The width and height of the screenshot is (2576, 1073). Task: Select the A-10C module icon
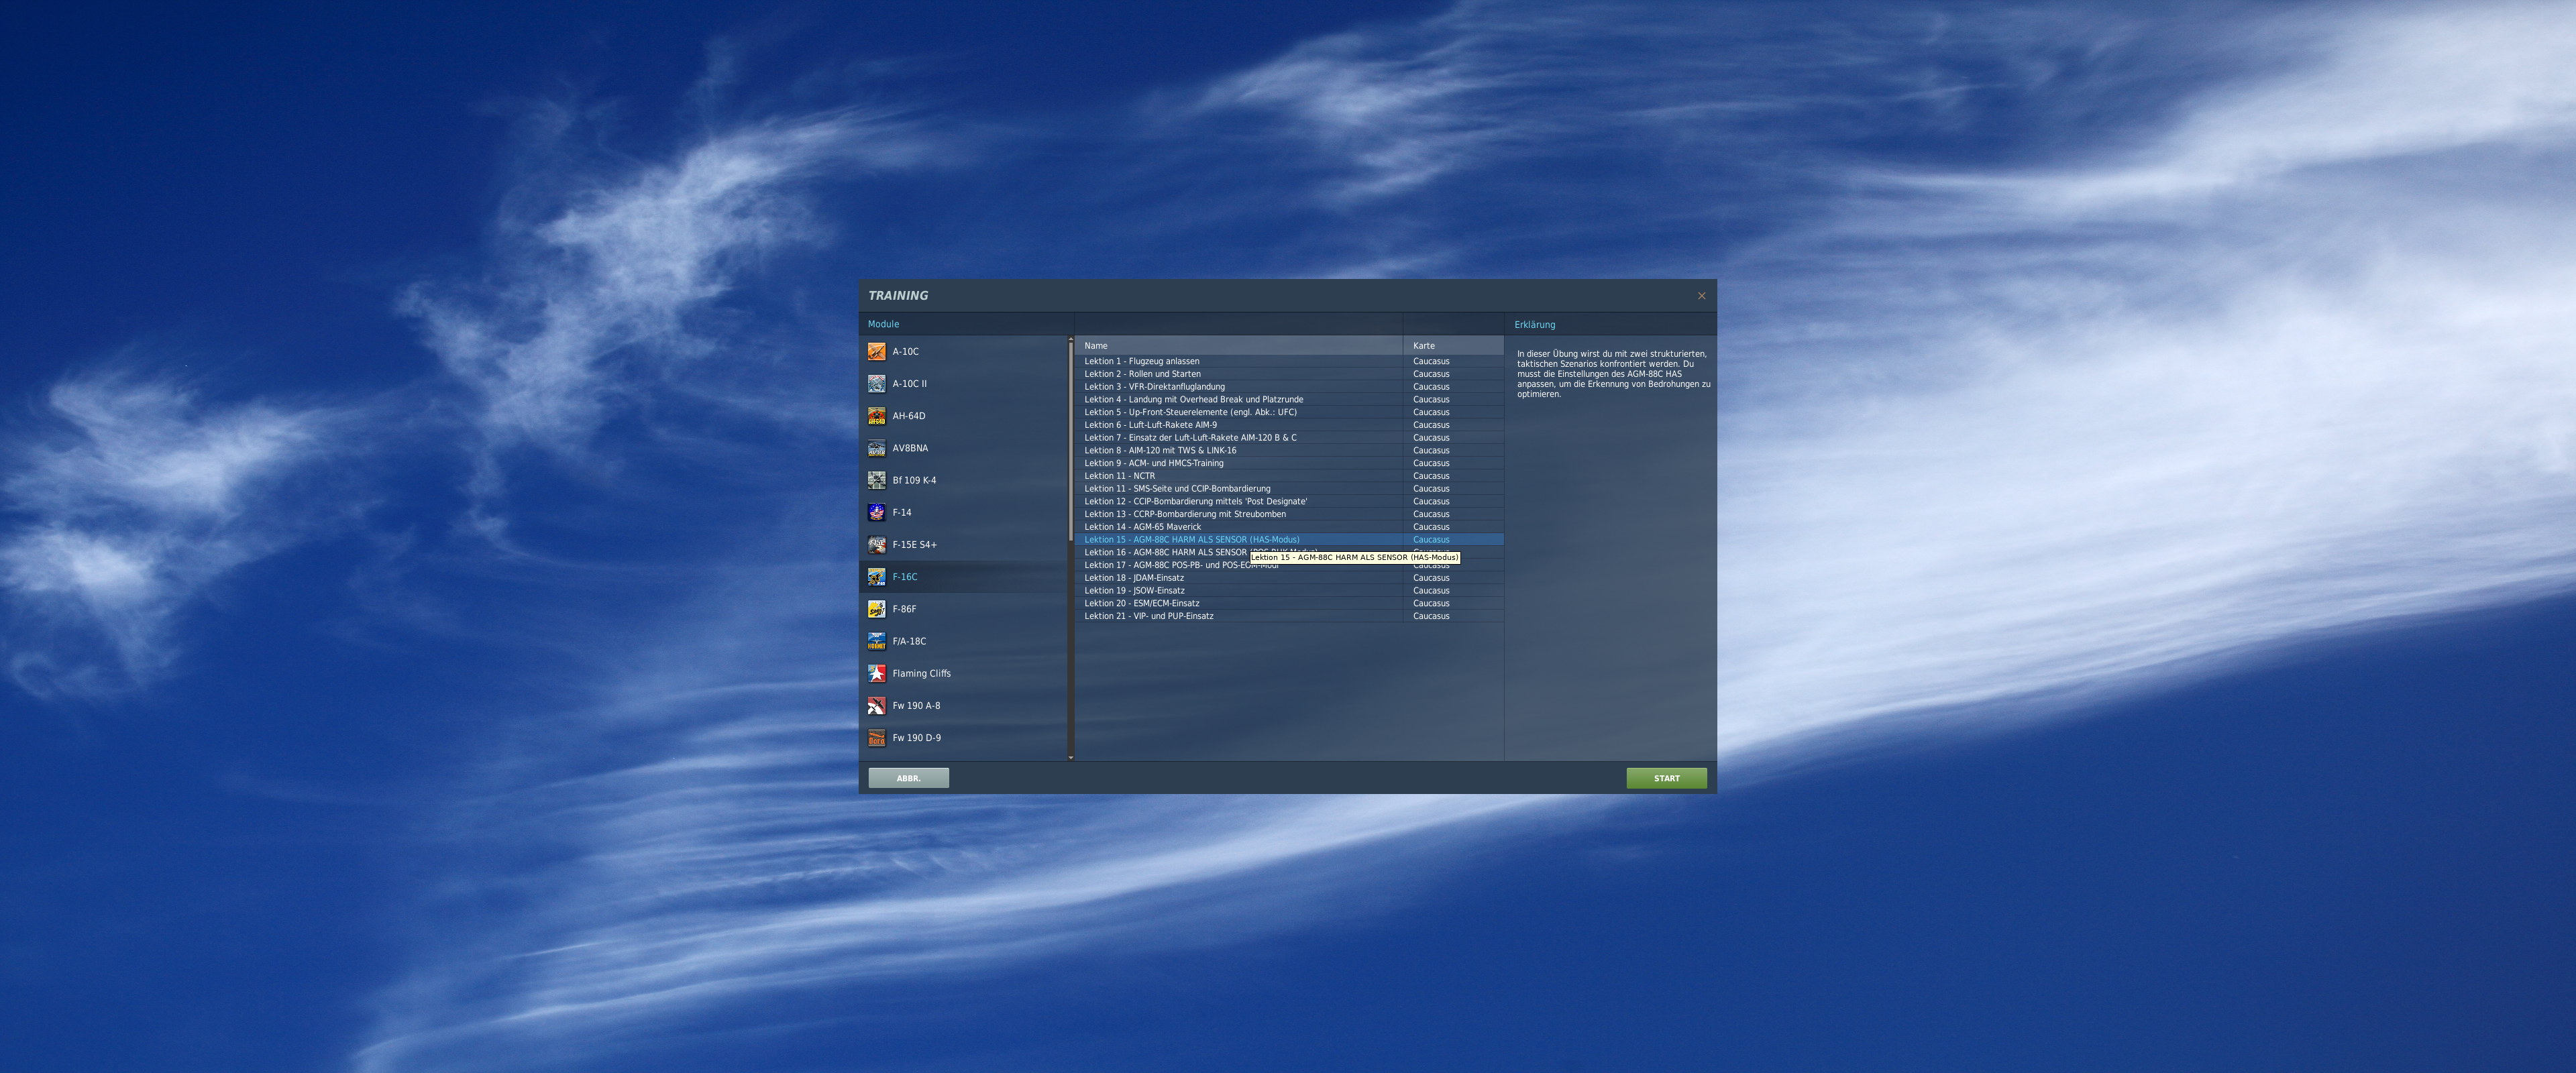876,351
